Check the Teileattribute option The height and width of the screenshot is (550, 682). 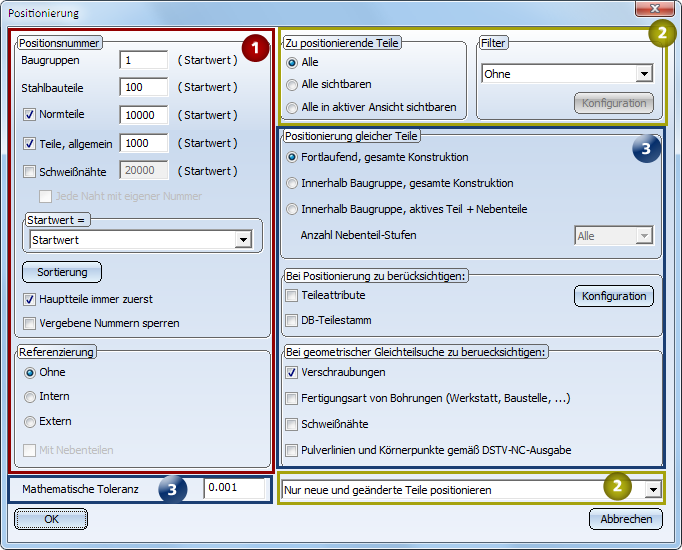pyautogui.click(x=291, y=296)
